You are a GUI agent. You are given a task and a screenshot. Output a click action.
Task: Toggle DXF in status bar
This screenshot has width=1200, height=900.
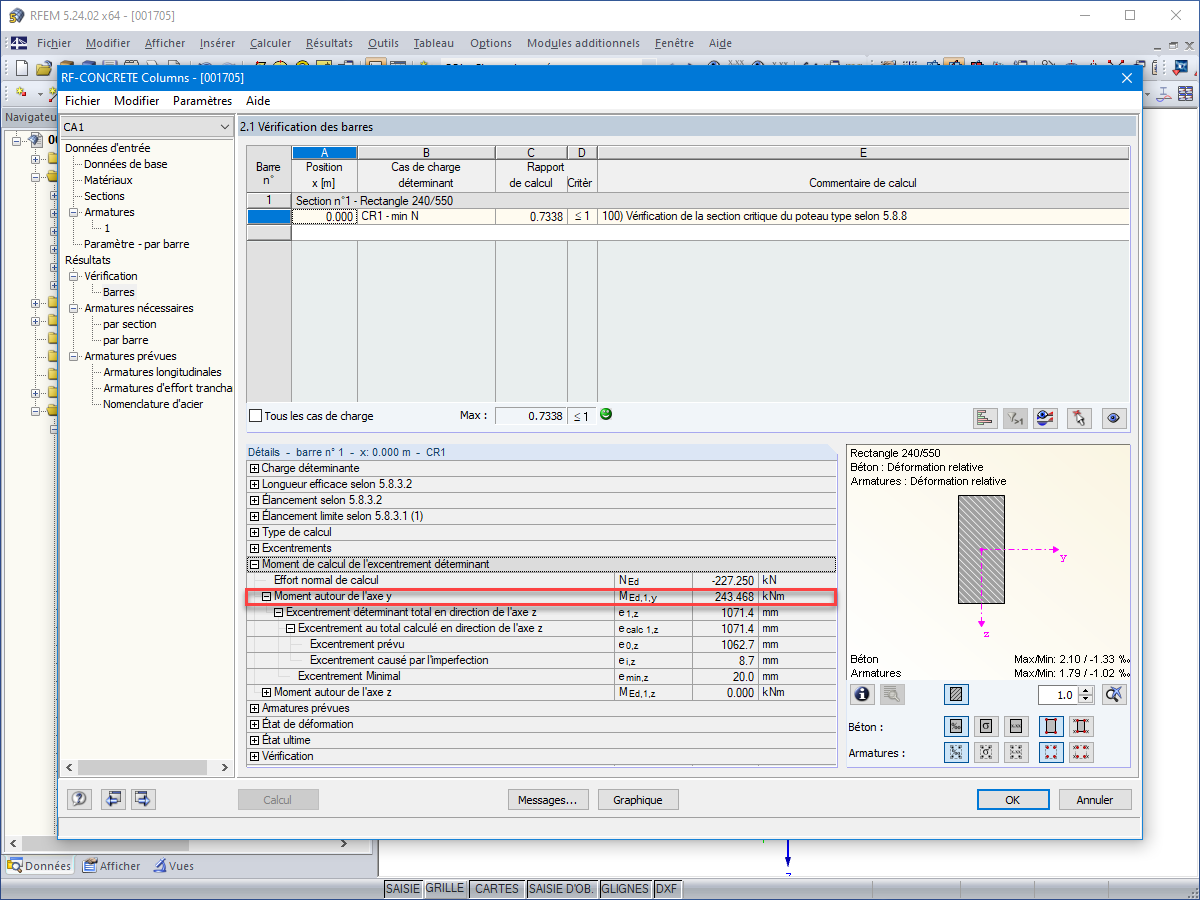point(667,888)
